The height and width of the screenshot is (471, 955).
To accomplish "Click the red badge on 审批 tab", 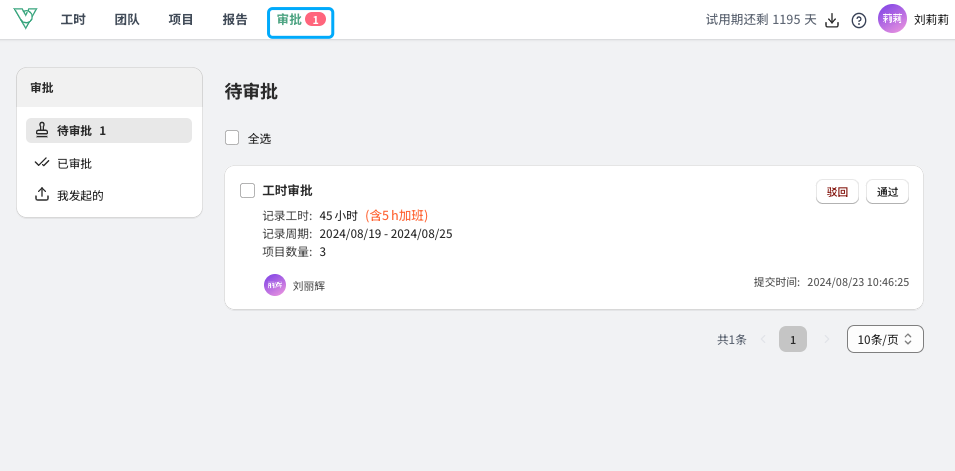I will click(315, 19).
